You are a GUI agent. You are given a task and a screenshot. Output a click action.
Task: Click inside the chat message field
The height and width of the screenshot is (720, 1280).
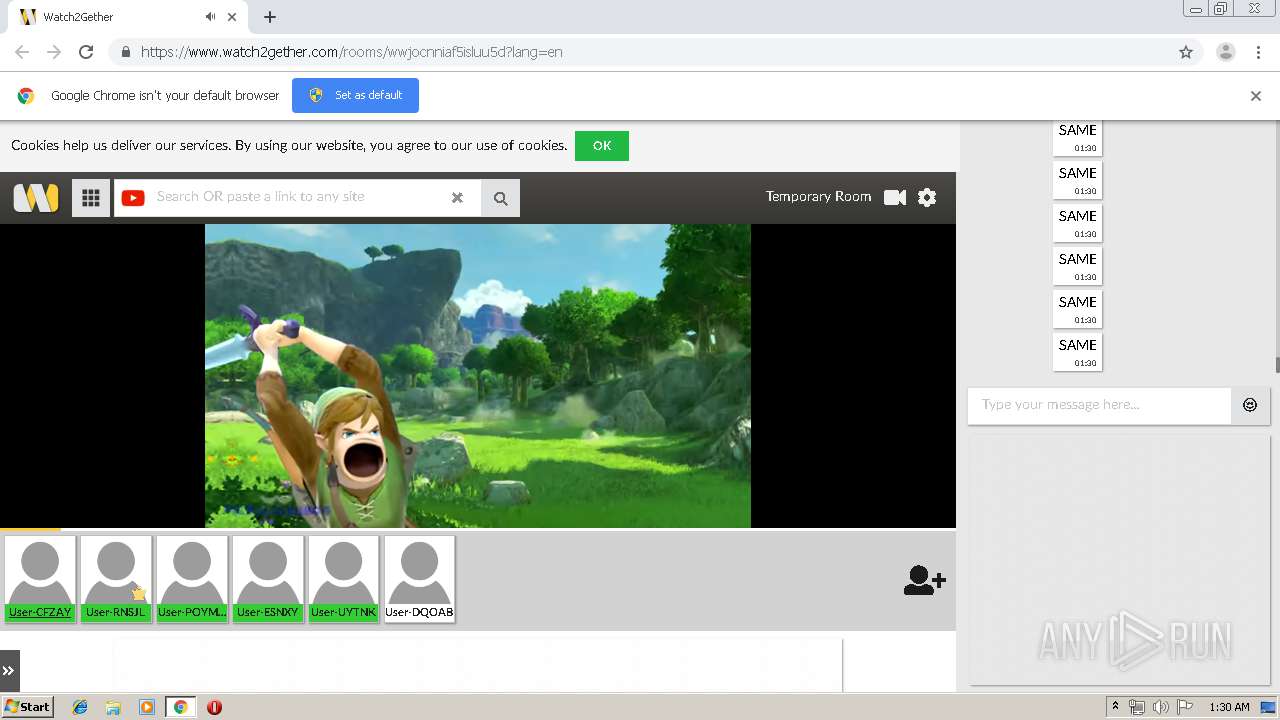click(1099, 405)
